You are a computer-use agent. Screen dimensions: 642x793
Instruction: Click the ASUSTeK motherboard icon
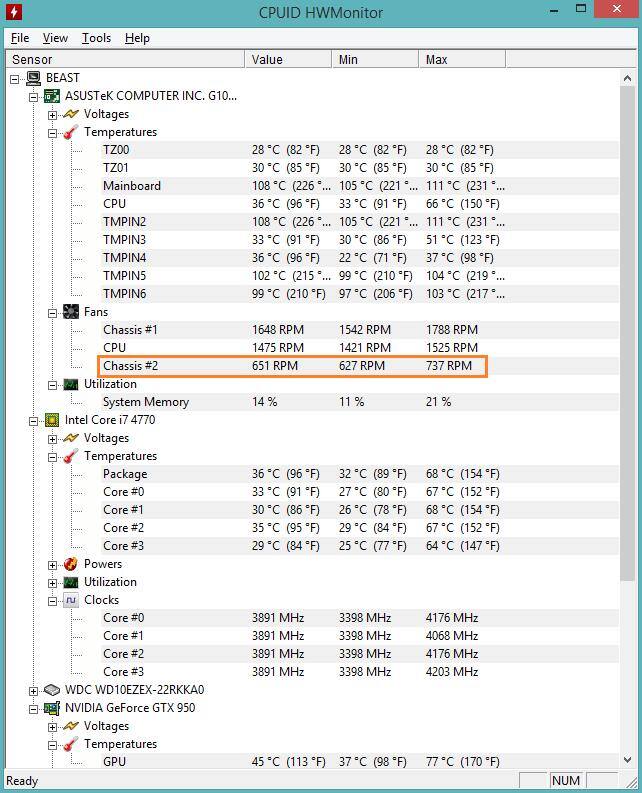52,96
